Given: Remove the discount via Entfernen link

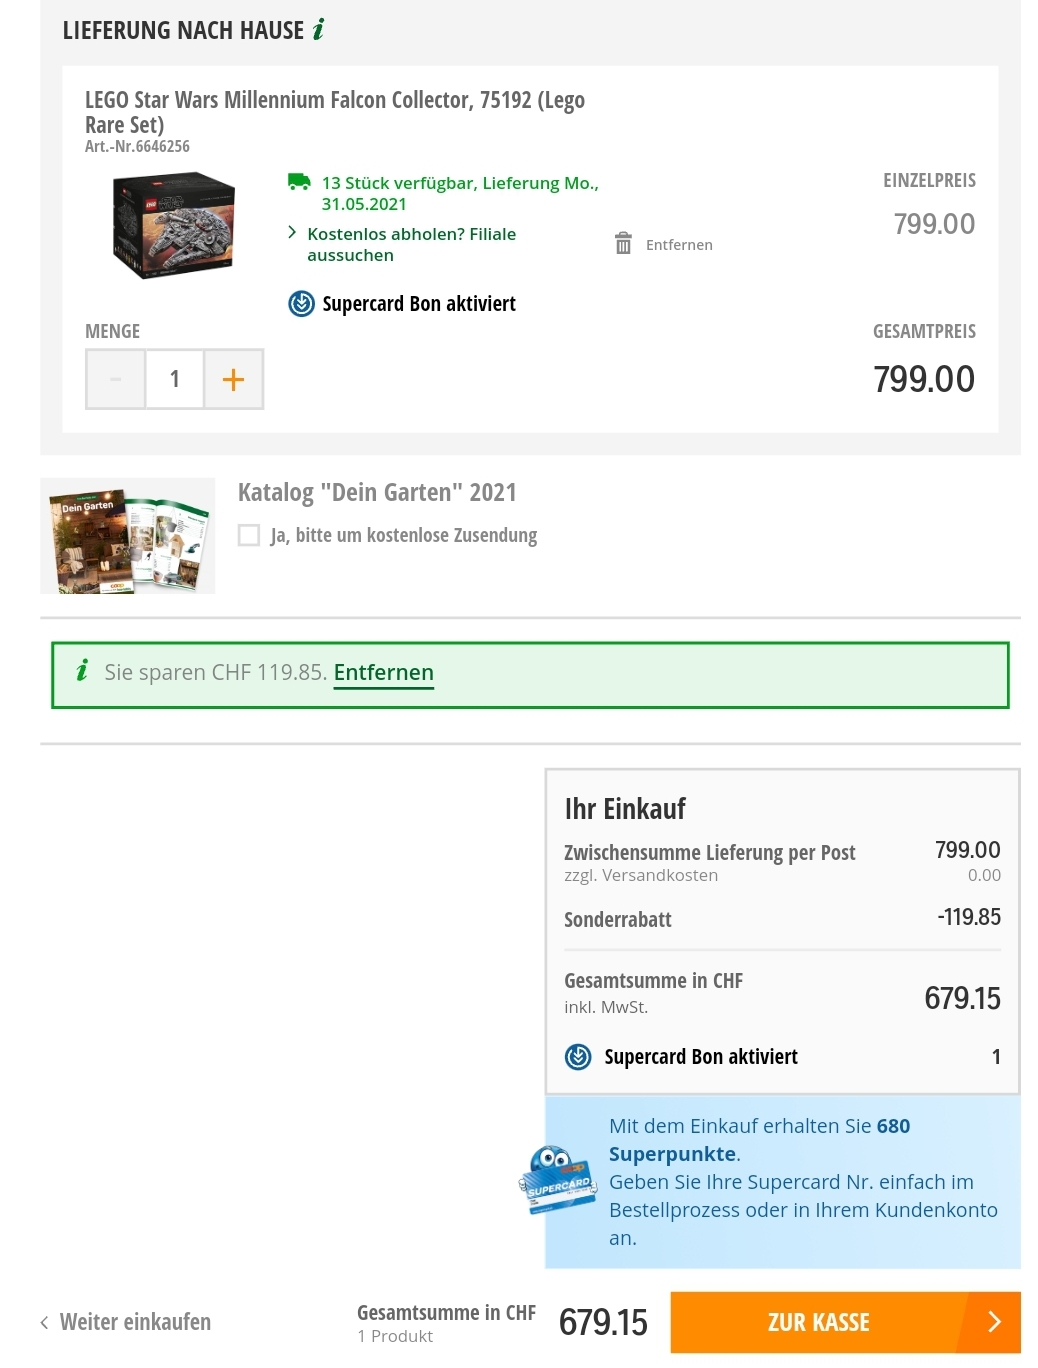Looking at the screenshot, I should pos(384,672).
